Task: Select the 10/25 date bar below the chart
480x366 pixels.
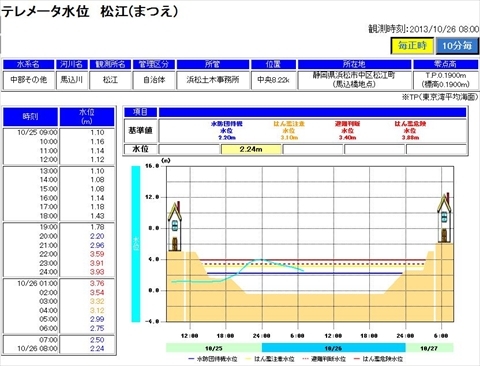Action: [x=214, y=348]
